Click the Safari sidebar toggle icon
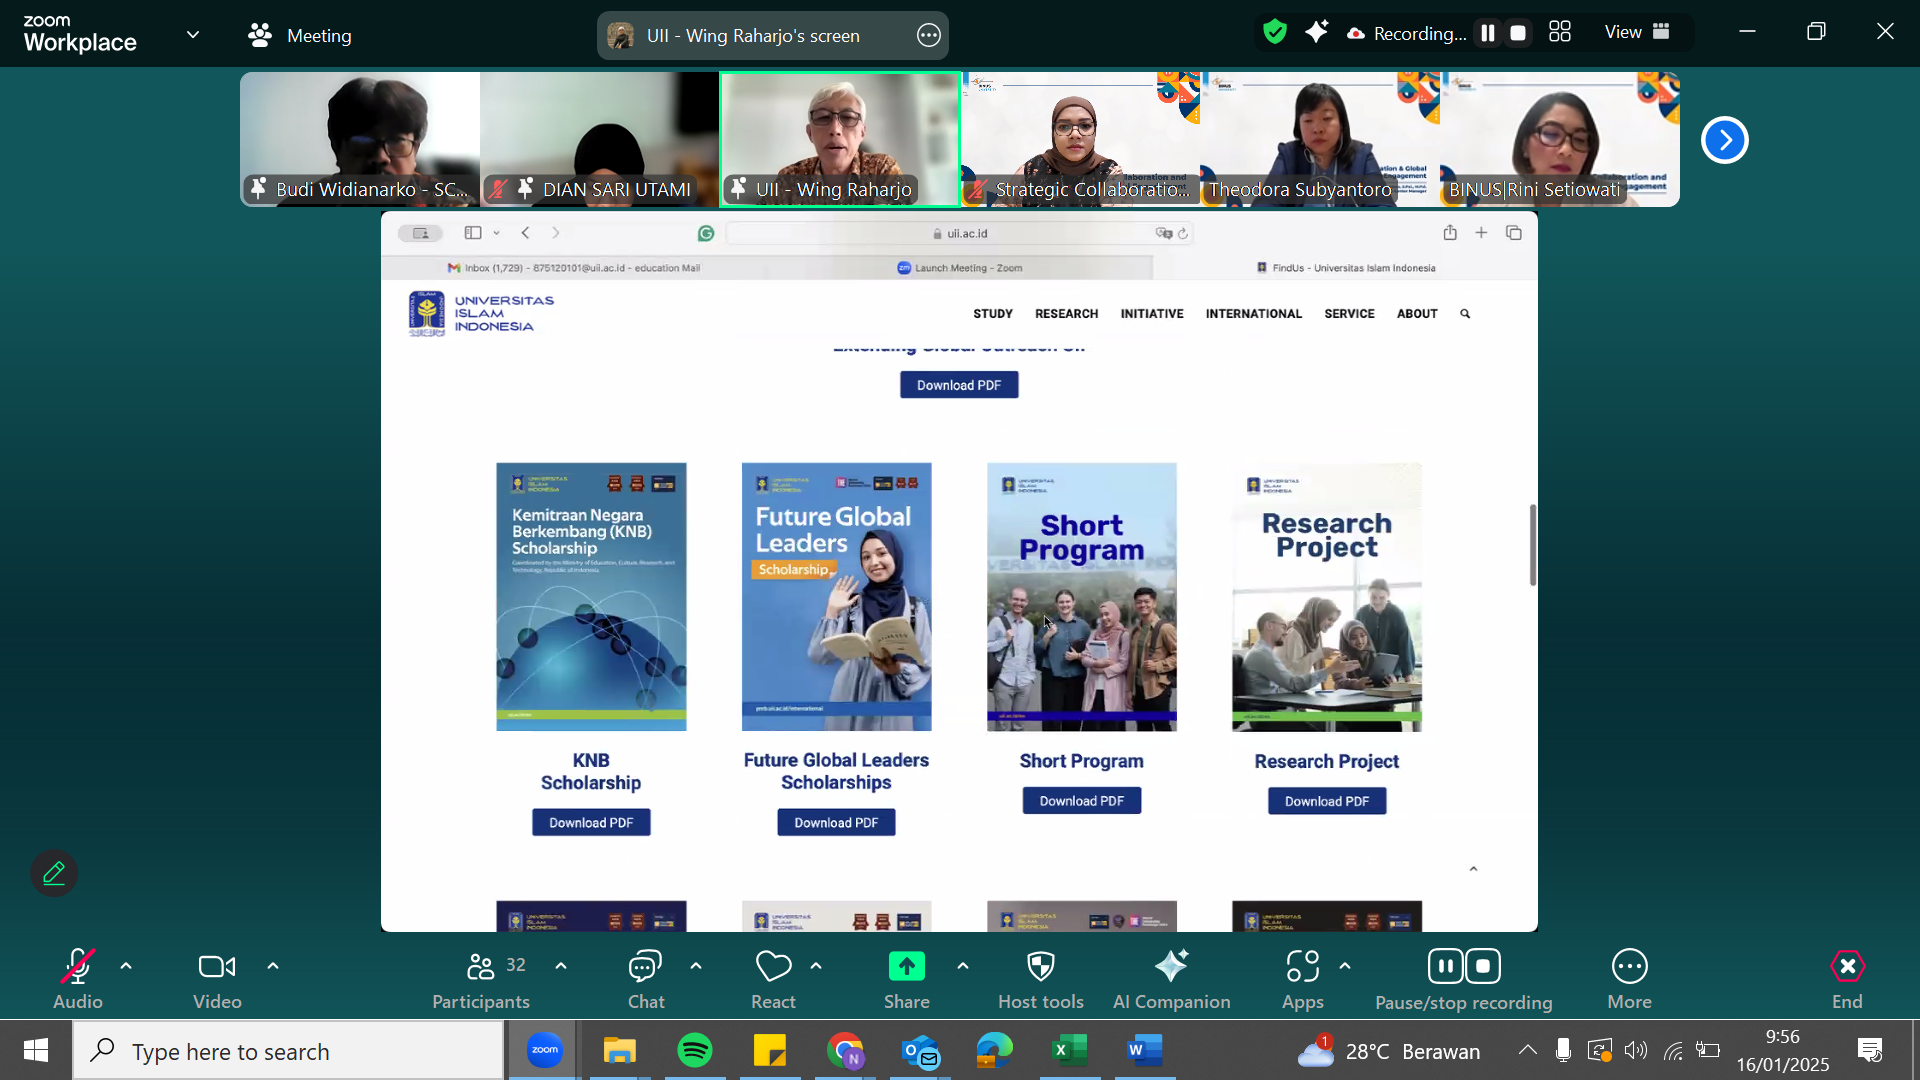The image size is (1920, 1080). click(x=473, y=233)
